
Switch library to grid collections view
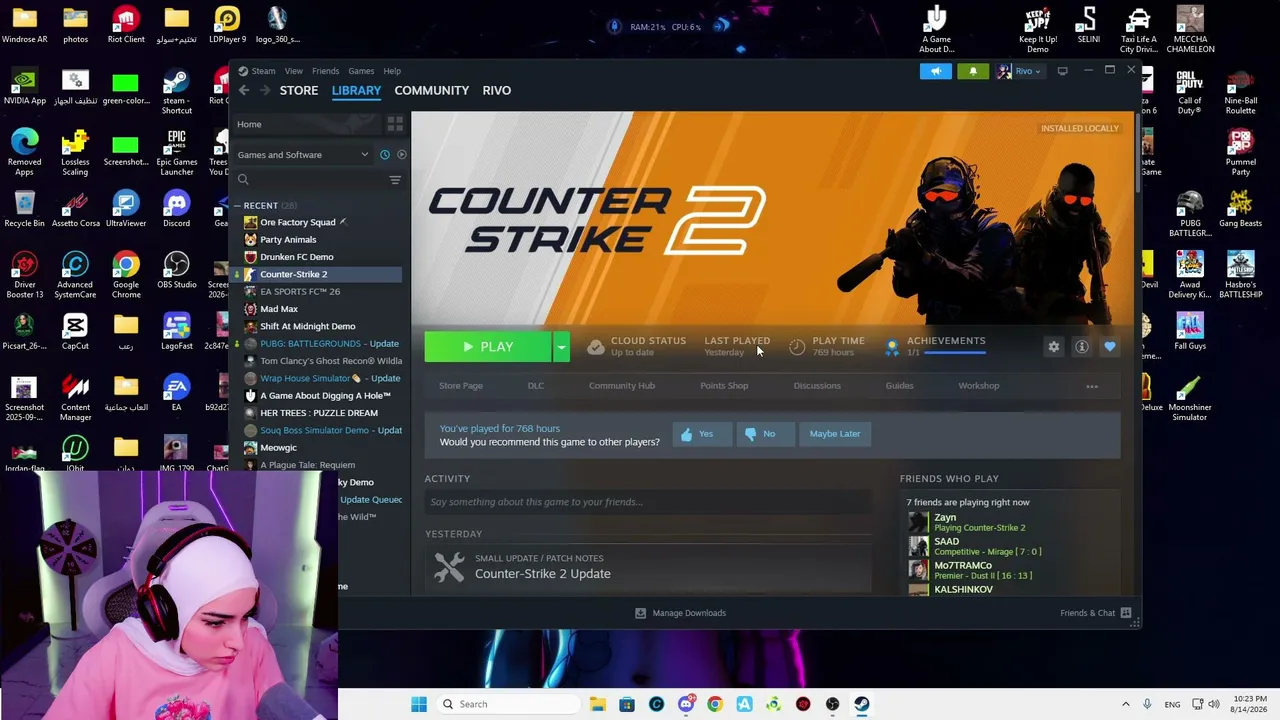[395, 124]
